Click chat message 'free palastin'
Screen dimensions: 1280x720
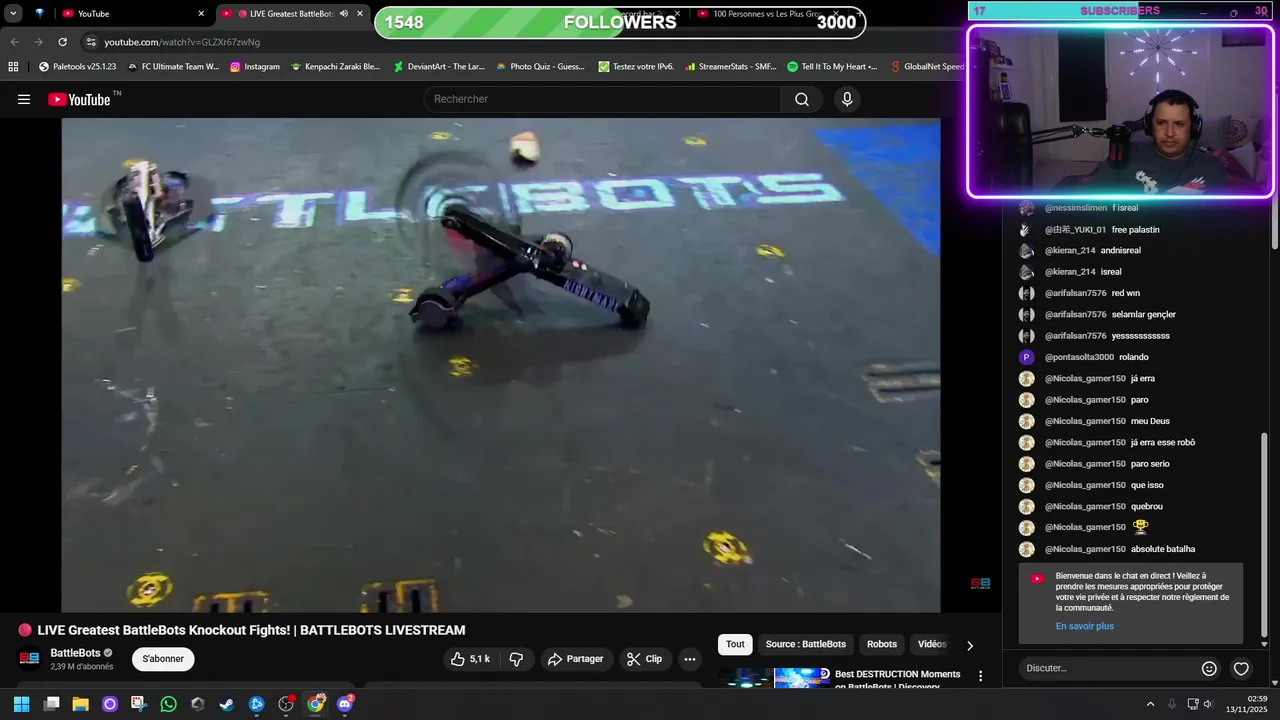(x=1136, y=229)
